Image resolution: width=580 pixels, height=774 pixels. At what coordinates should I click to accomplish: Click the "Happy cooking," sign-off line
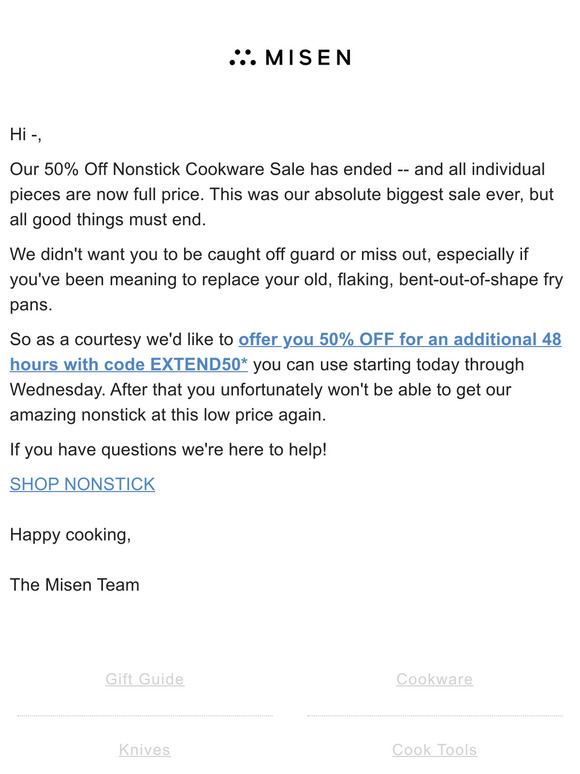(71, 535)
